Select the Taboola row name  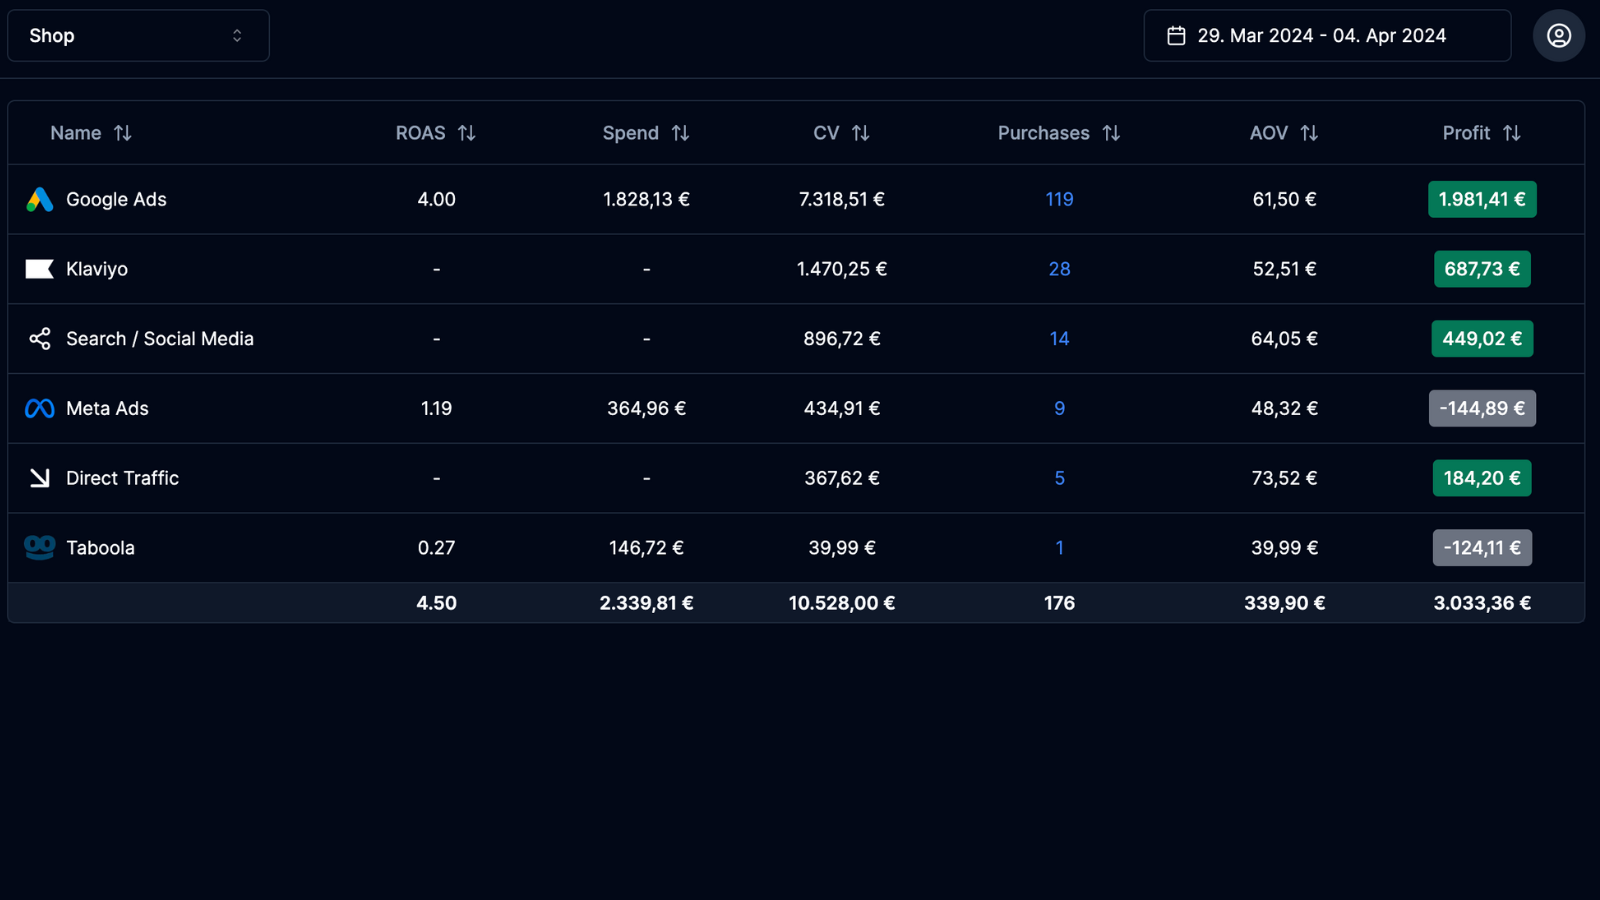click(100, 547)
